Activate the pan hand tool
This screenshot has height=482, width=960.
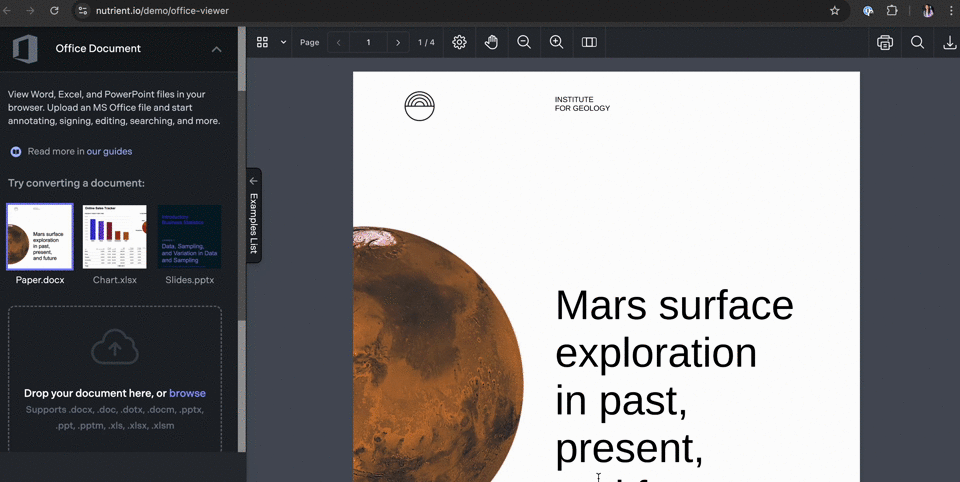coord(491,42)
